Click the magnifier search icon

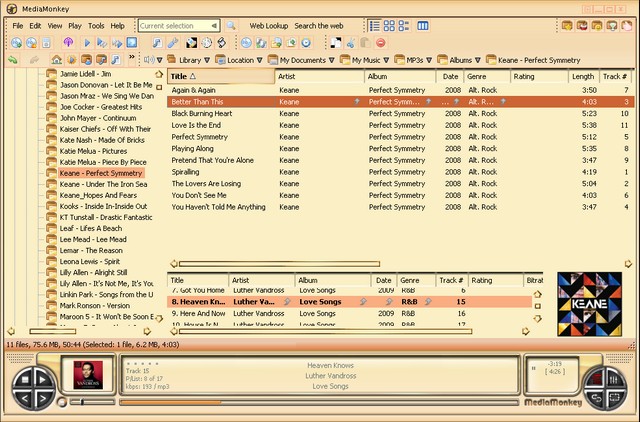pyautogui.click(x=231, y=26)
